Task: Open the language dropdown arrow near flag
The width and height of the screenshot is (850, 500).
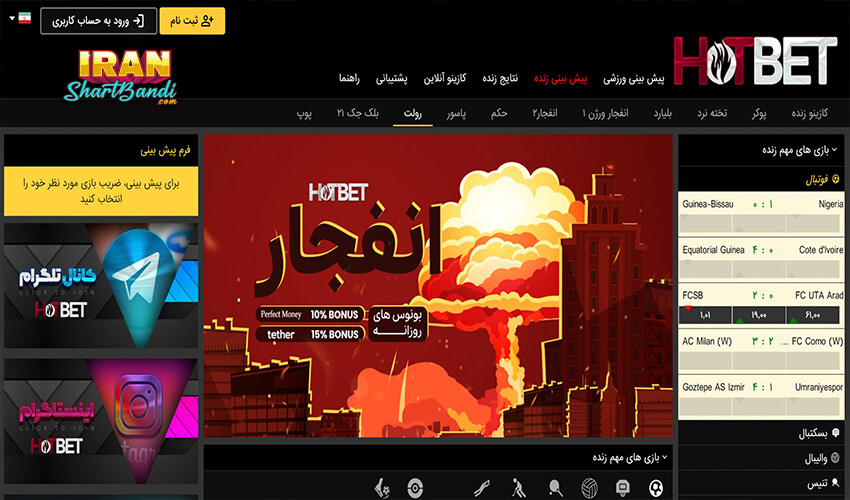Action: coord(12,18)
